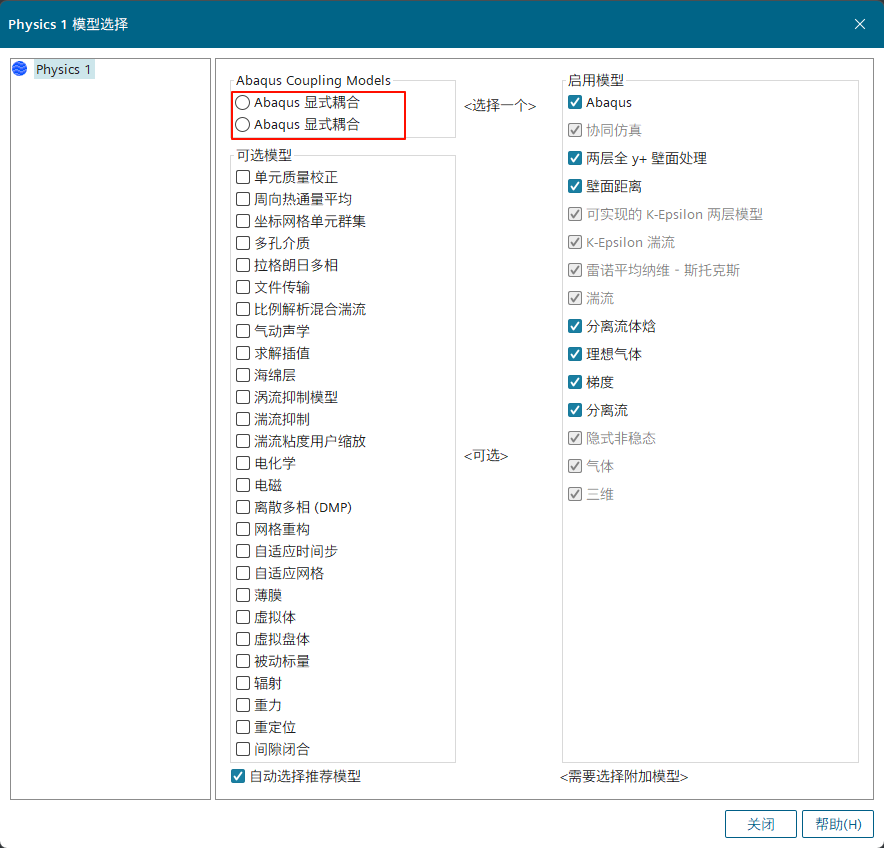Turn on the 电磁 model checkbox

[x=243, y=485]
